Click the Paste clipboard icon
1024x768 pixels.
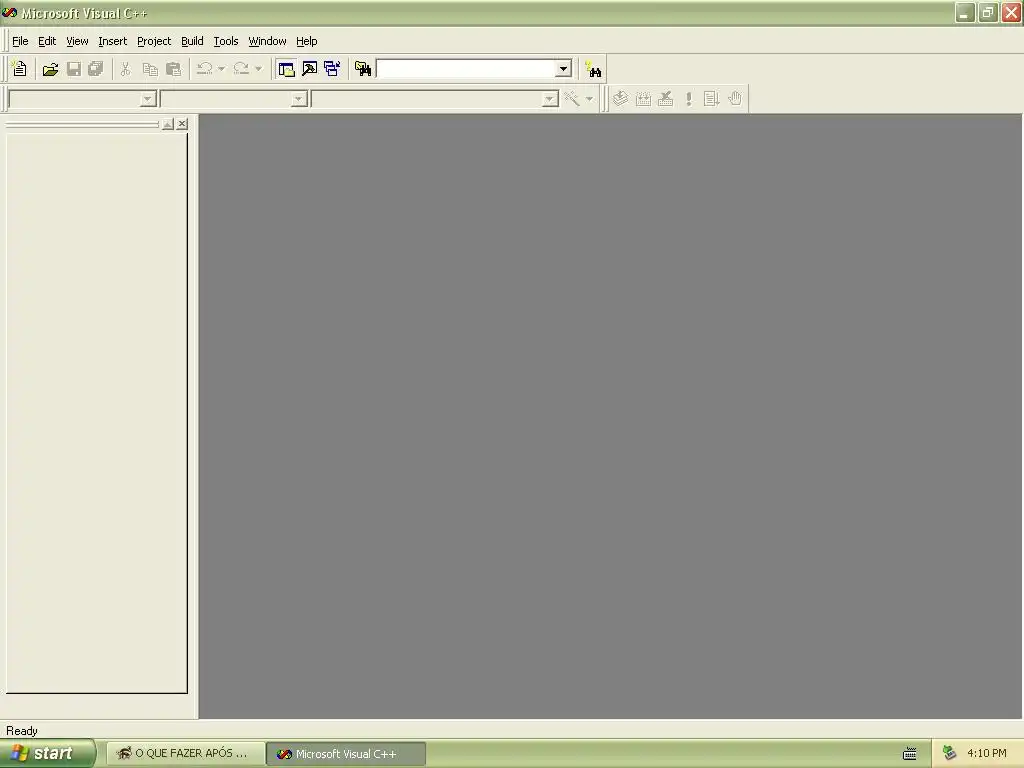pyautogui.click(x=173, y=69)
